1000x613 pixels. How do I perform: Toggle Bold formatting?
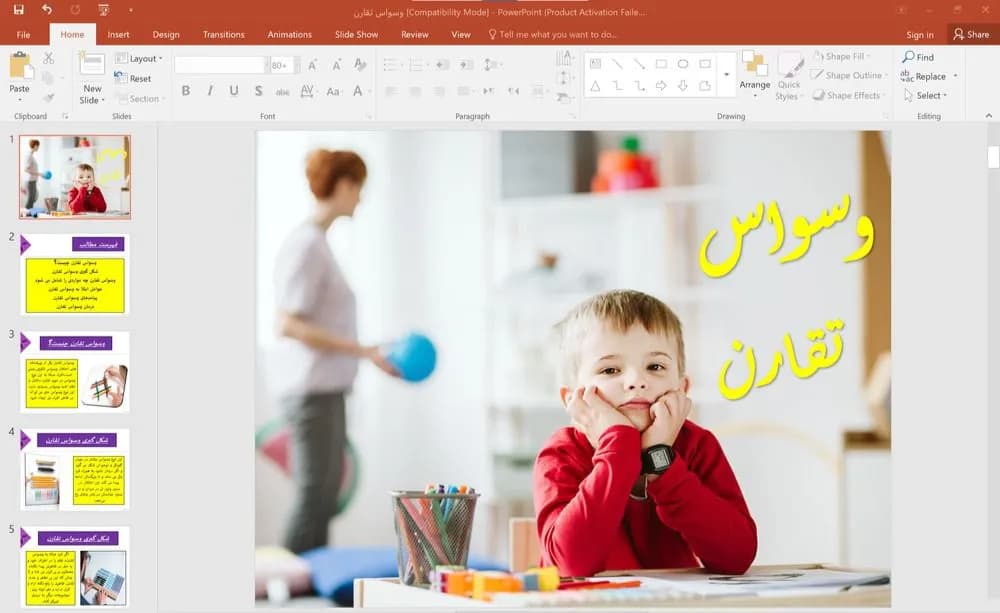[186, 91]
